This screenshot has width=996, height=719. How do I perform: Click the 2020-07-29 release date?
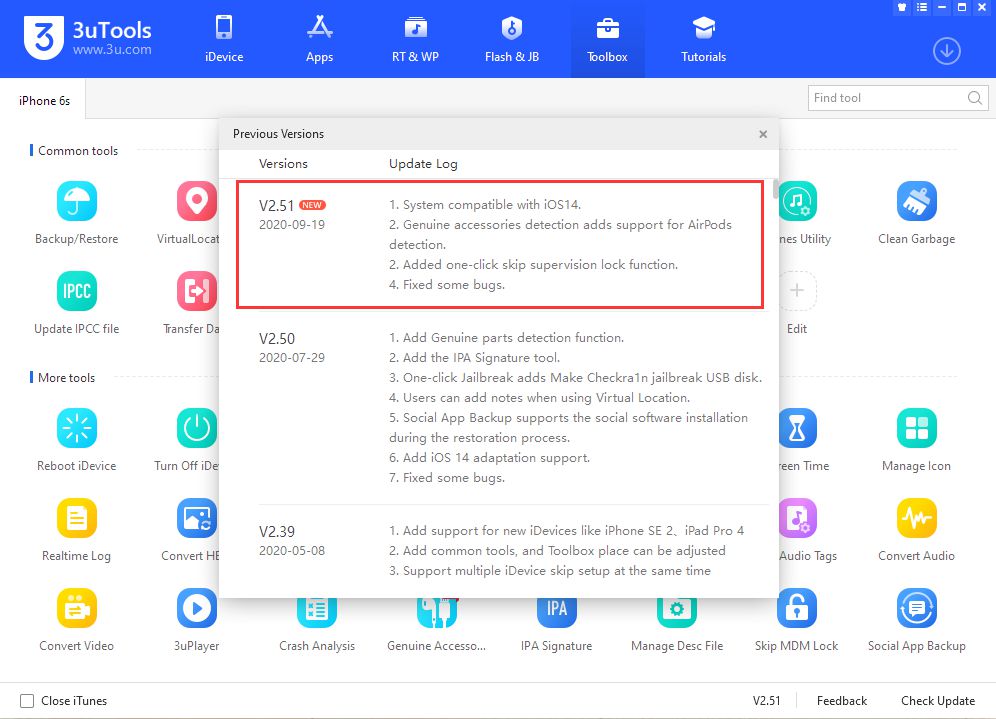click(292, 358)
